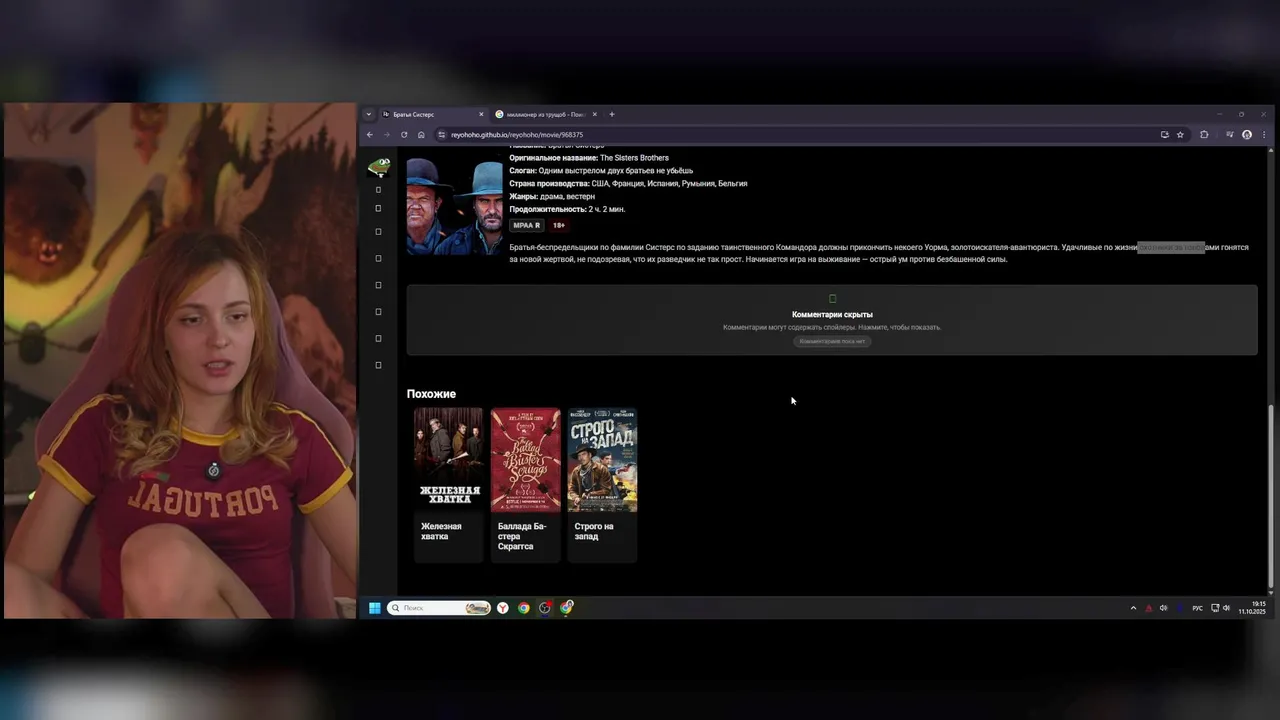
Task: Show hidden system tray icons chevron
Action: point(1133,608)
